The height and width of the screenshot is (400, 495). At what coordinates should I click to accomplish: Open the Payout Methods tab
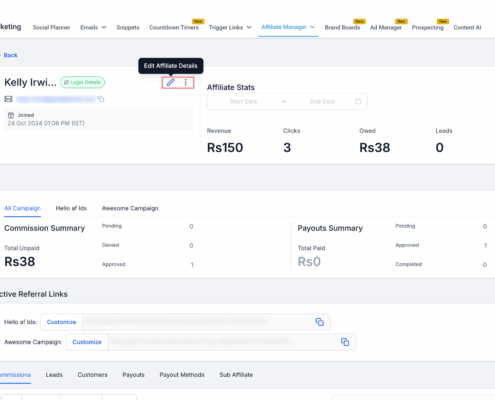pos(182,375)
